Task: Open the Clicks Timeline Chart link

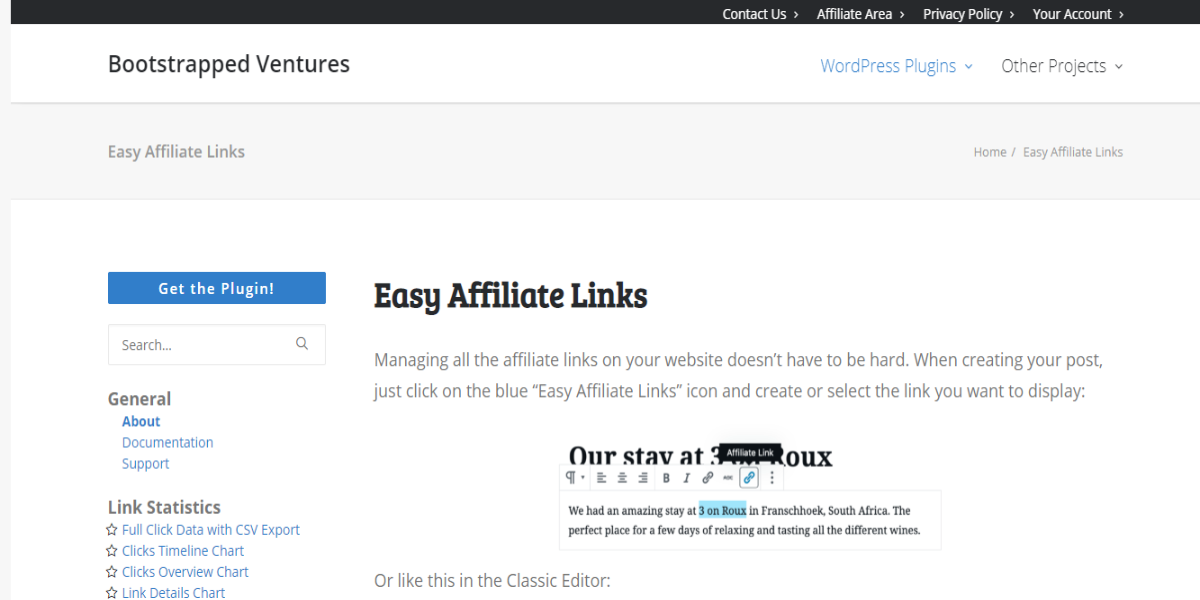Action: (x=183, y=551)
